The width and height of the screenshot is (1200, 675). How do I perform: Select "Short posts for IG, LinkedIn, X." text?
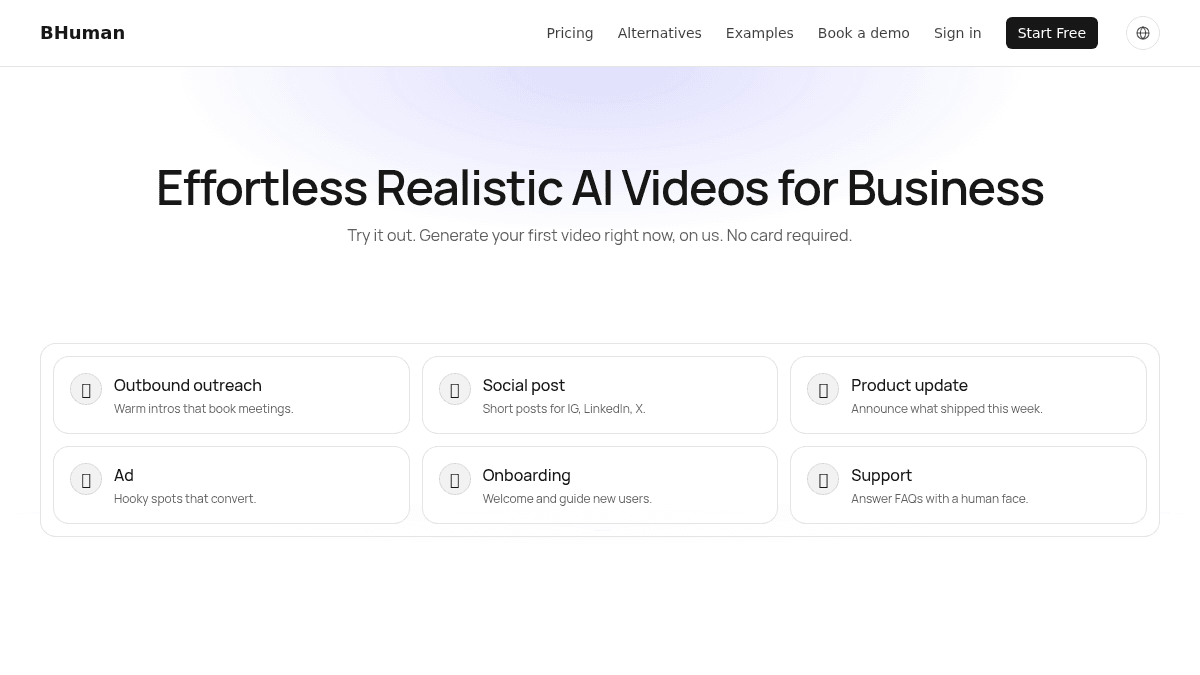[x=564, y=409]
